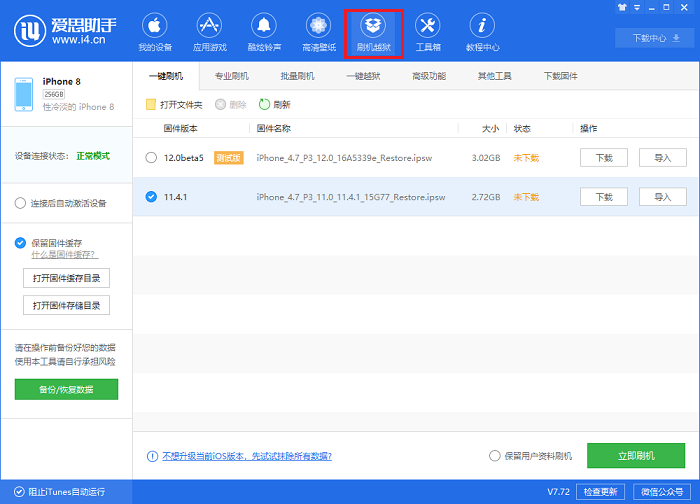Viewport: 700px width, 504px height.
Task: Select the 12.0beta5 firmware radio button
Action: coord(151,158)
